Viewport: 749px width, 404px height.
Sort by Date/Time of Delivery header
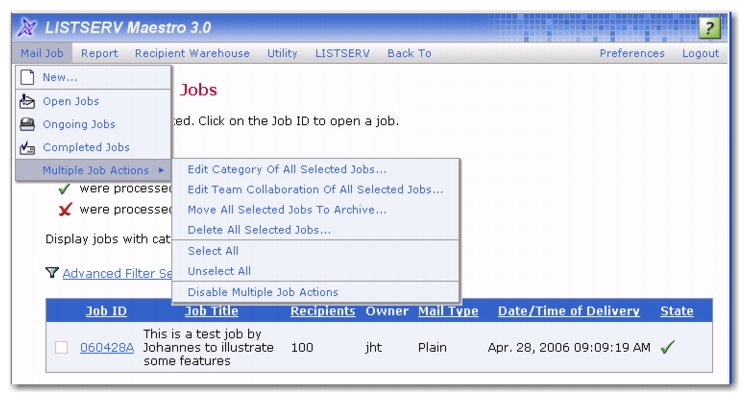point(568,311)
